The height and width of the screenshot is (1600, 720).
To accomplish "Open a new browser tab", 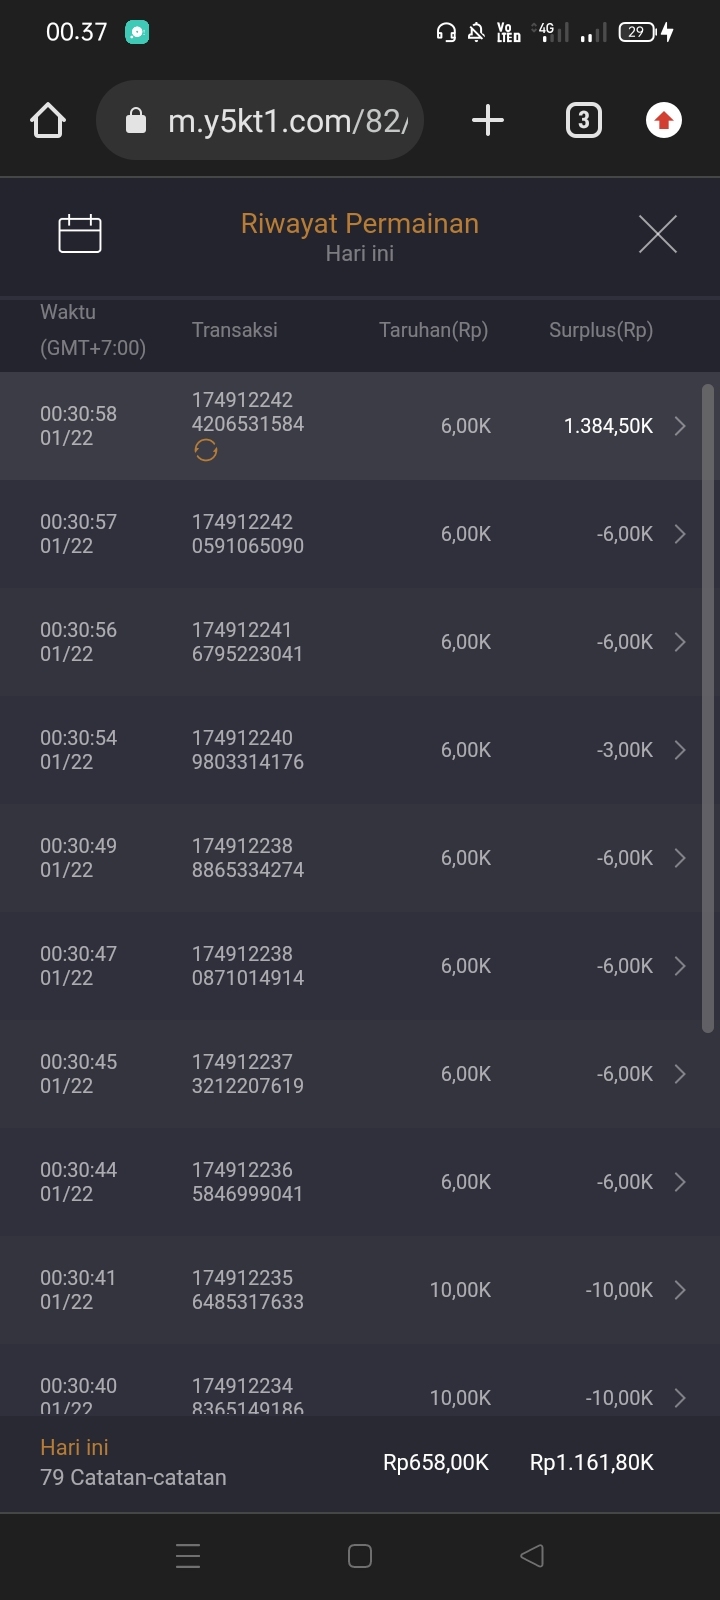I will tap(487, 121).
